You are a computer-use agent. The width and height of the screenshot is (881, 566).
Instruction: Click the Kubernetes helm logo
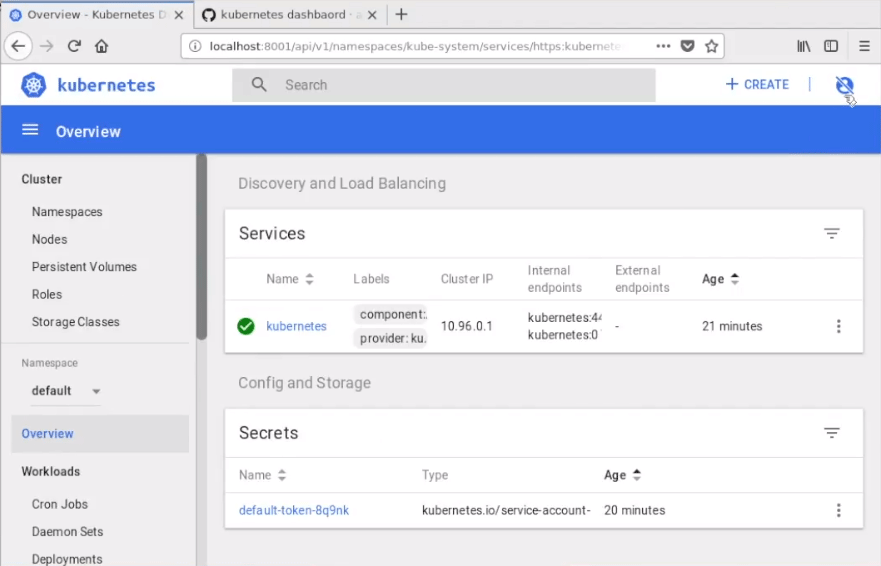click(34, 85)
